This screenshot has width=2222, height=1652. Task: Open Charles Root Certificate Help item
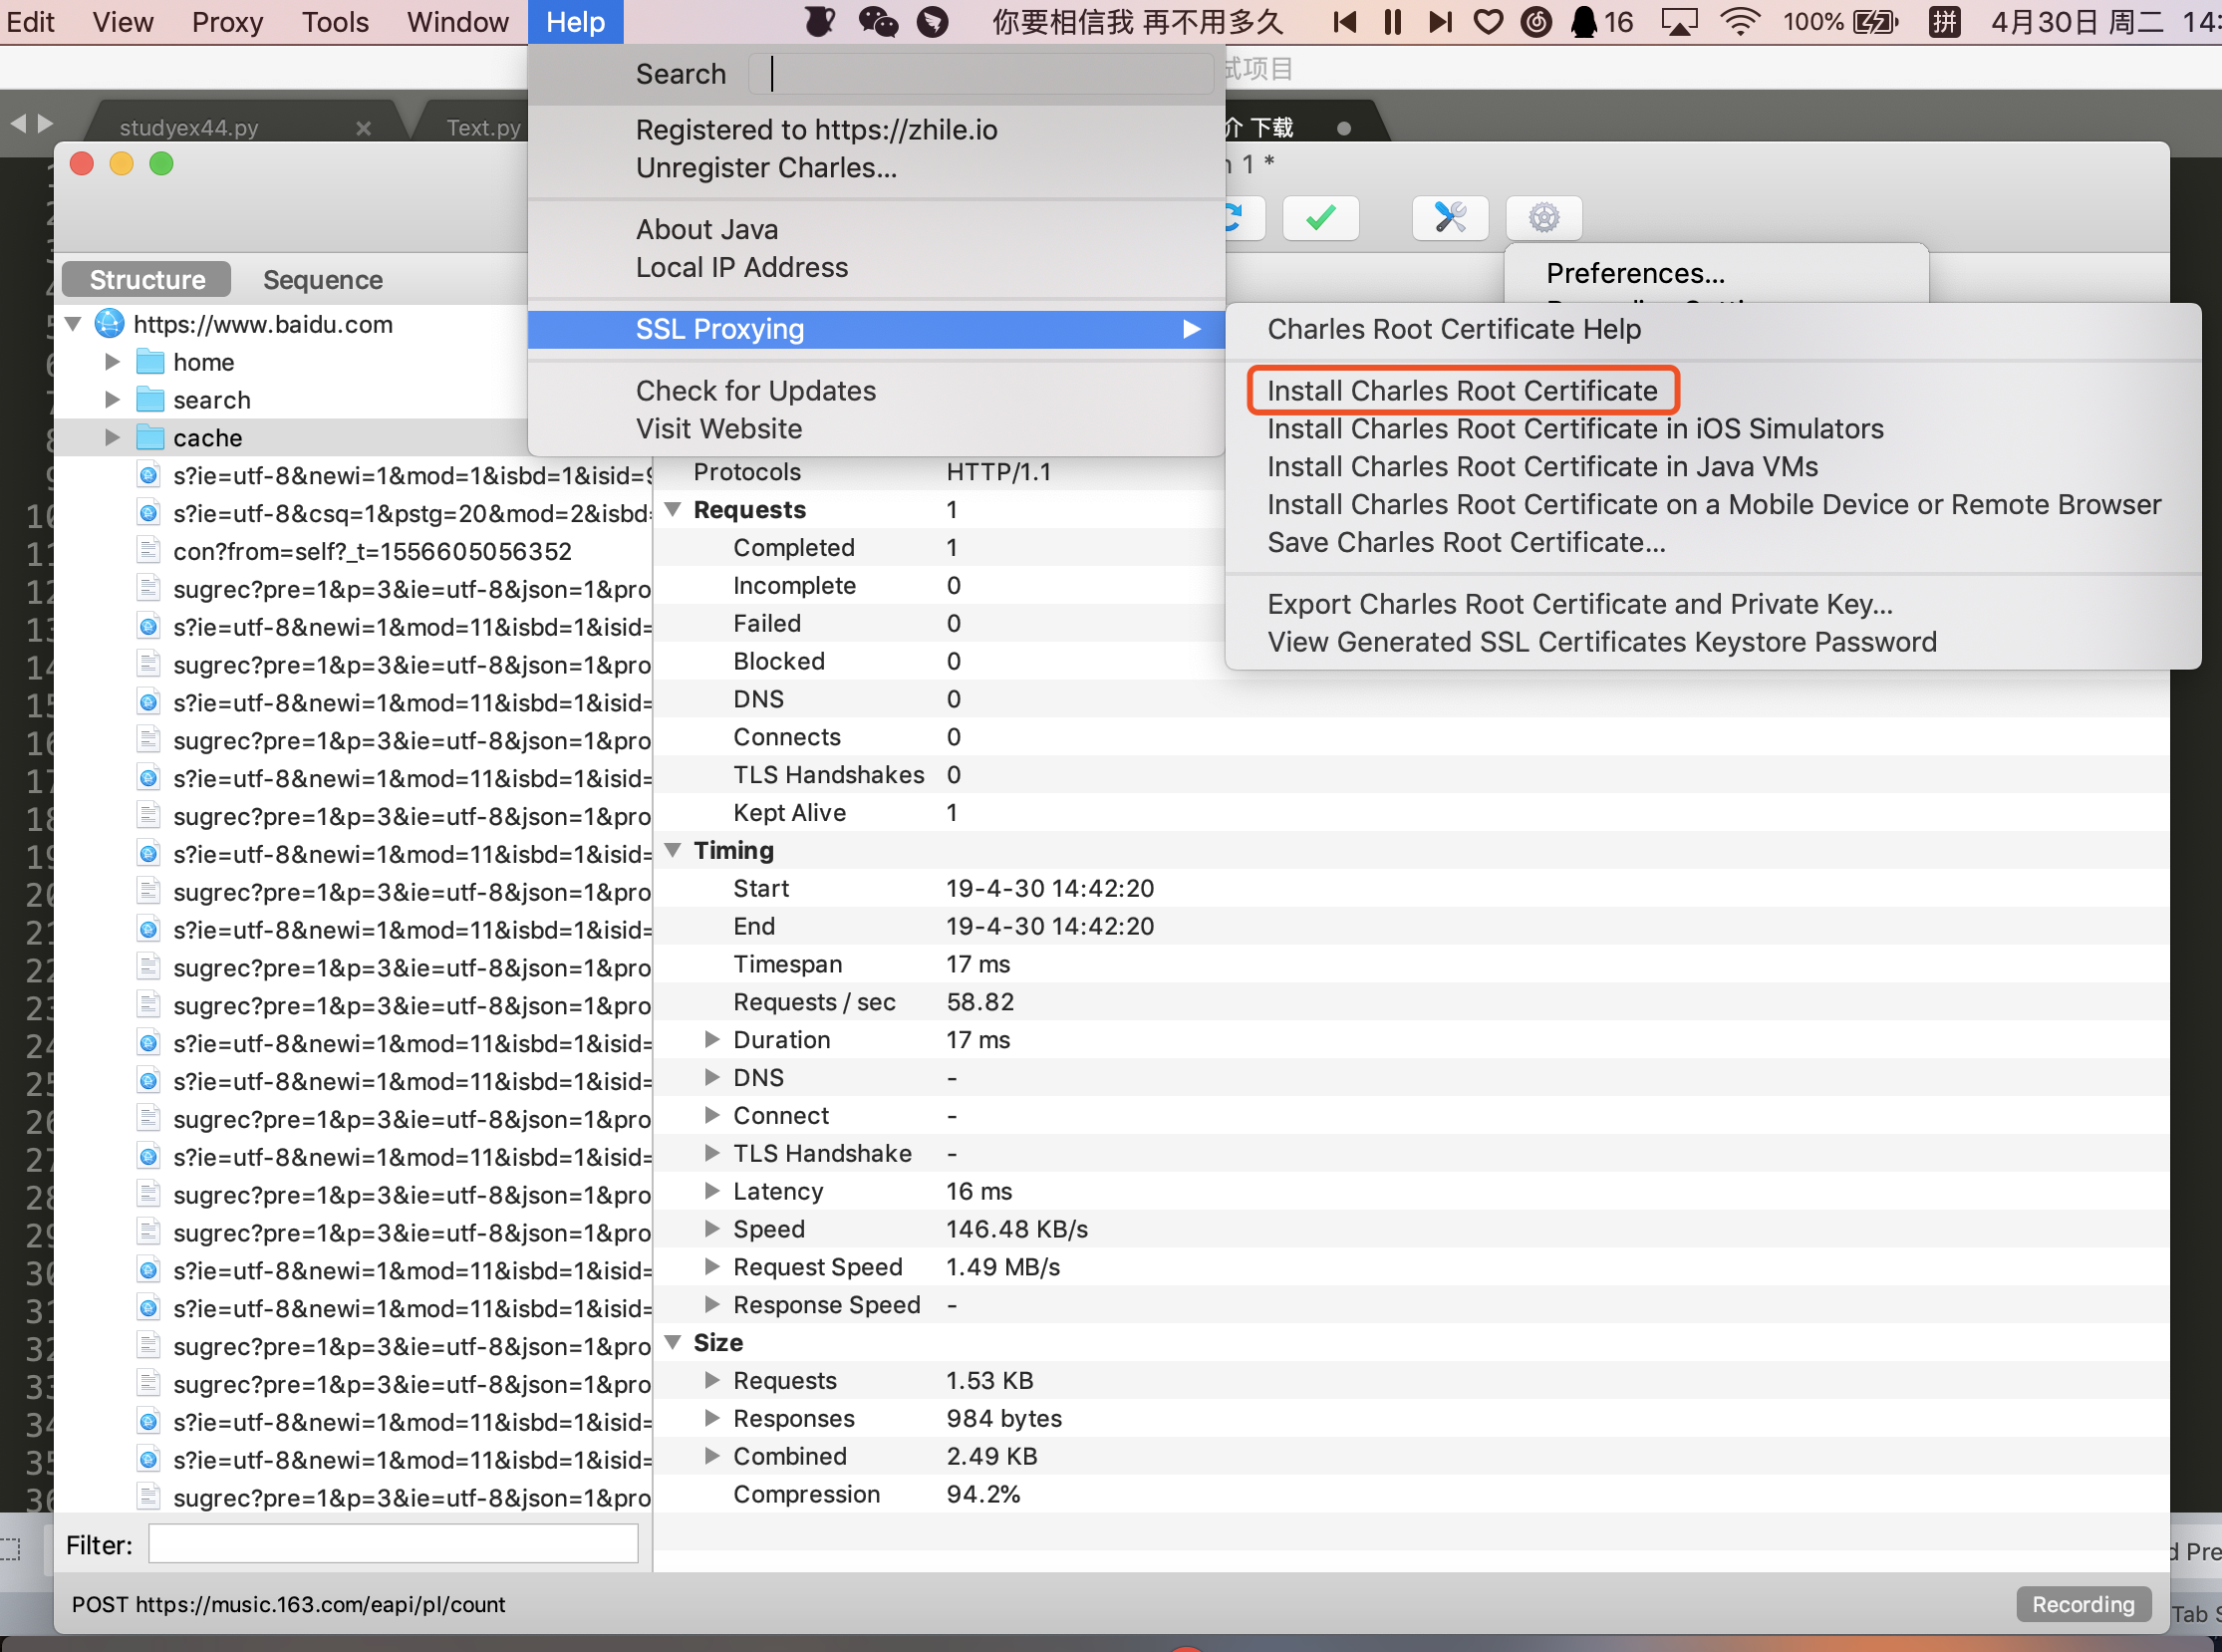pyautogui.click(x=1454, y=329)
